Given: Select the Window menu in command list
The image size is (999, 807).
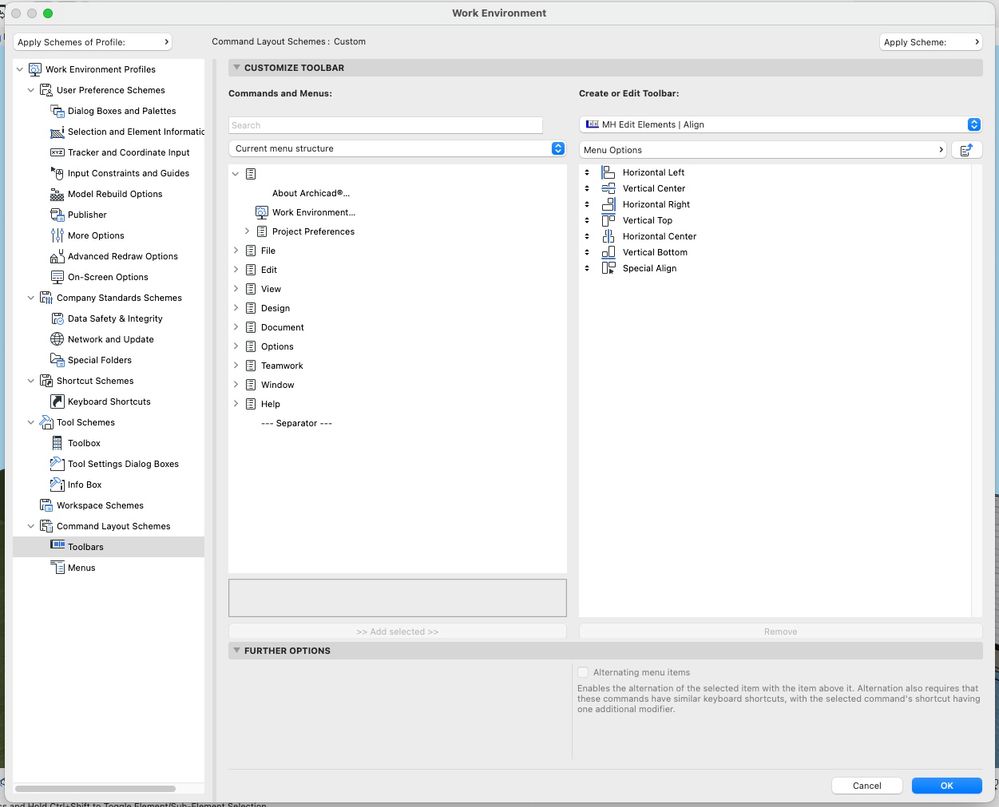Looking at the screenshot, I should pyautogui.click(x=277, y=384).
